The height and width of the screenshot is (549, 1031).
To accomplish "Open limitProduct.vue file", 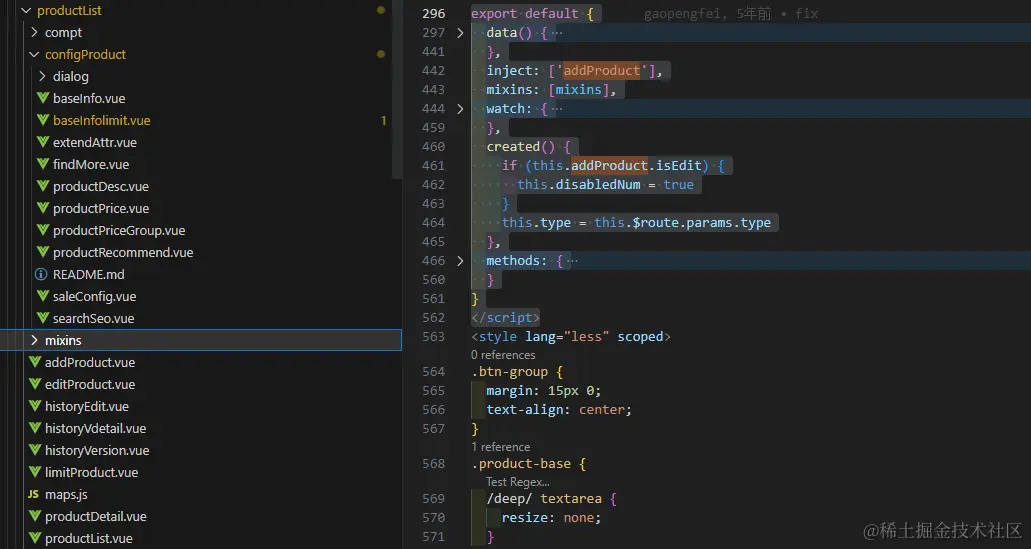I will 91,472.
